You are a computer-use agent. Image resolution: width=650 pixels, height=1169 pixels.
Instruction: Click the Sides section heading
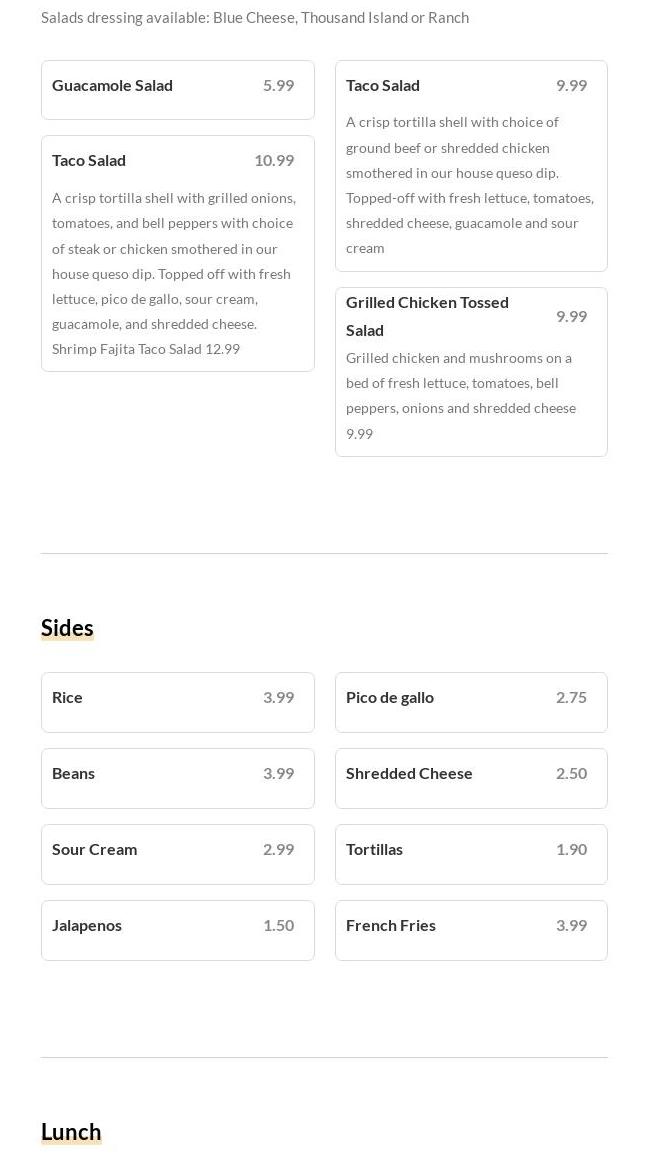[x=67, y=628]
